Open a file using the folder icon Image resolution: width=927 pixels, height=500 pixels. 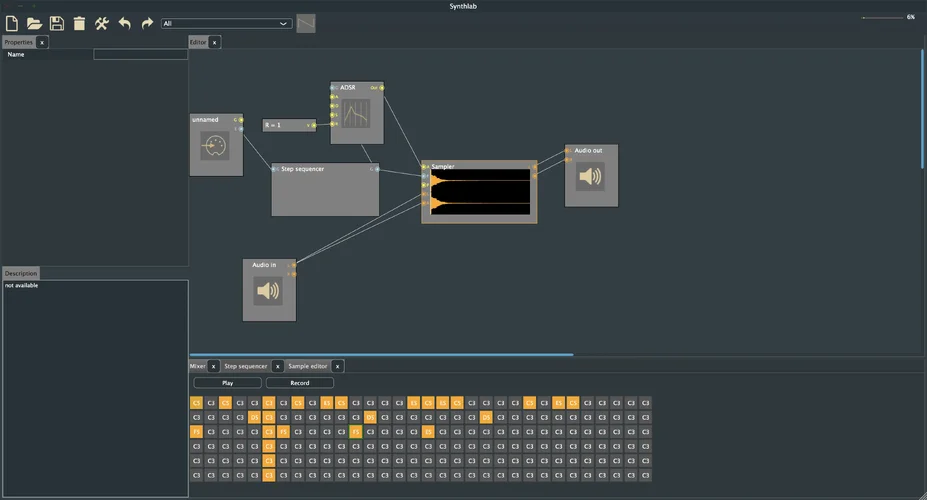(34, 23)
